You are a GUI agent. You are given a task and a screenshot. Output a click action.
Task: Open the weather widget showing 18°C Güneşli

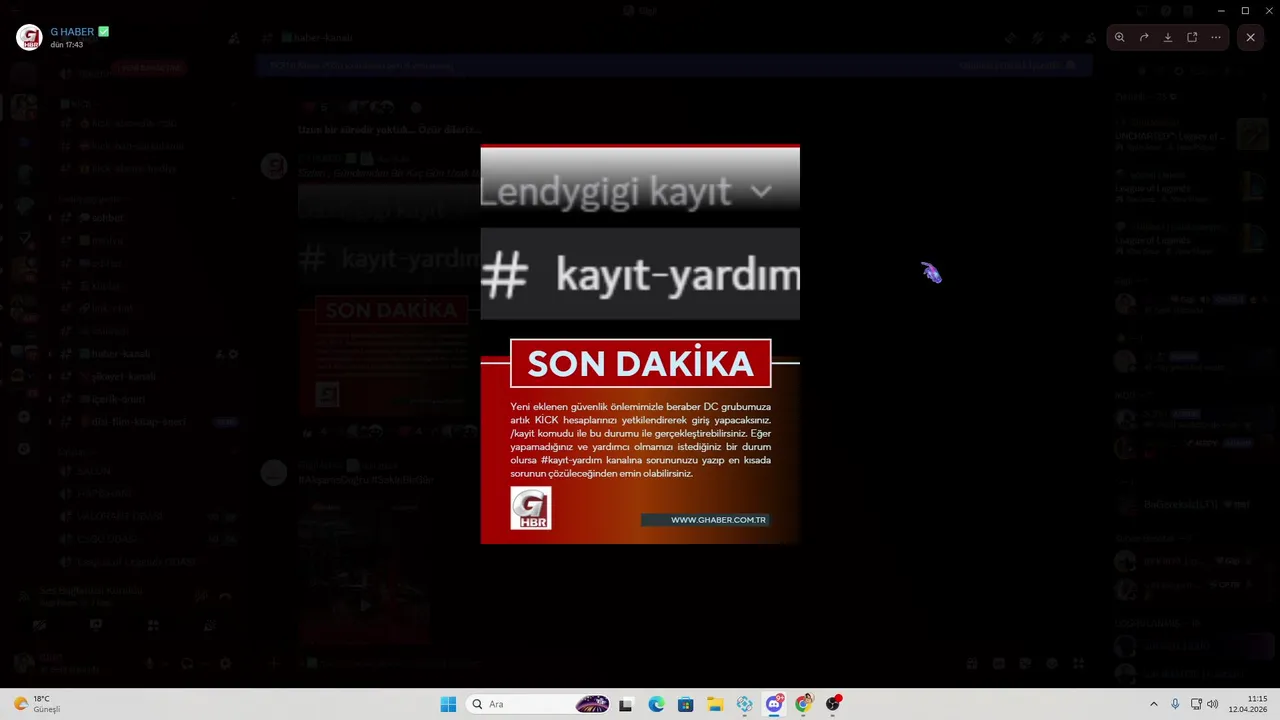(38, 704)
